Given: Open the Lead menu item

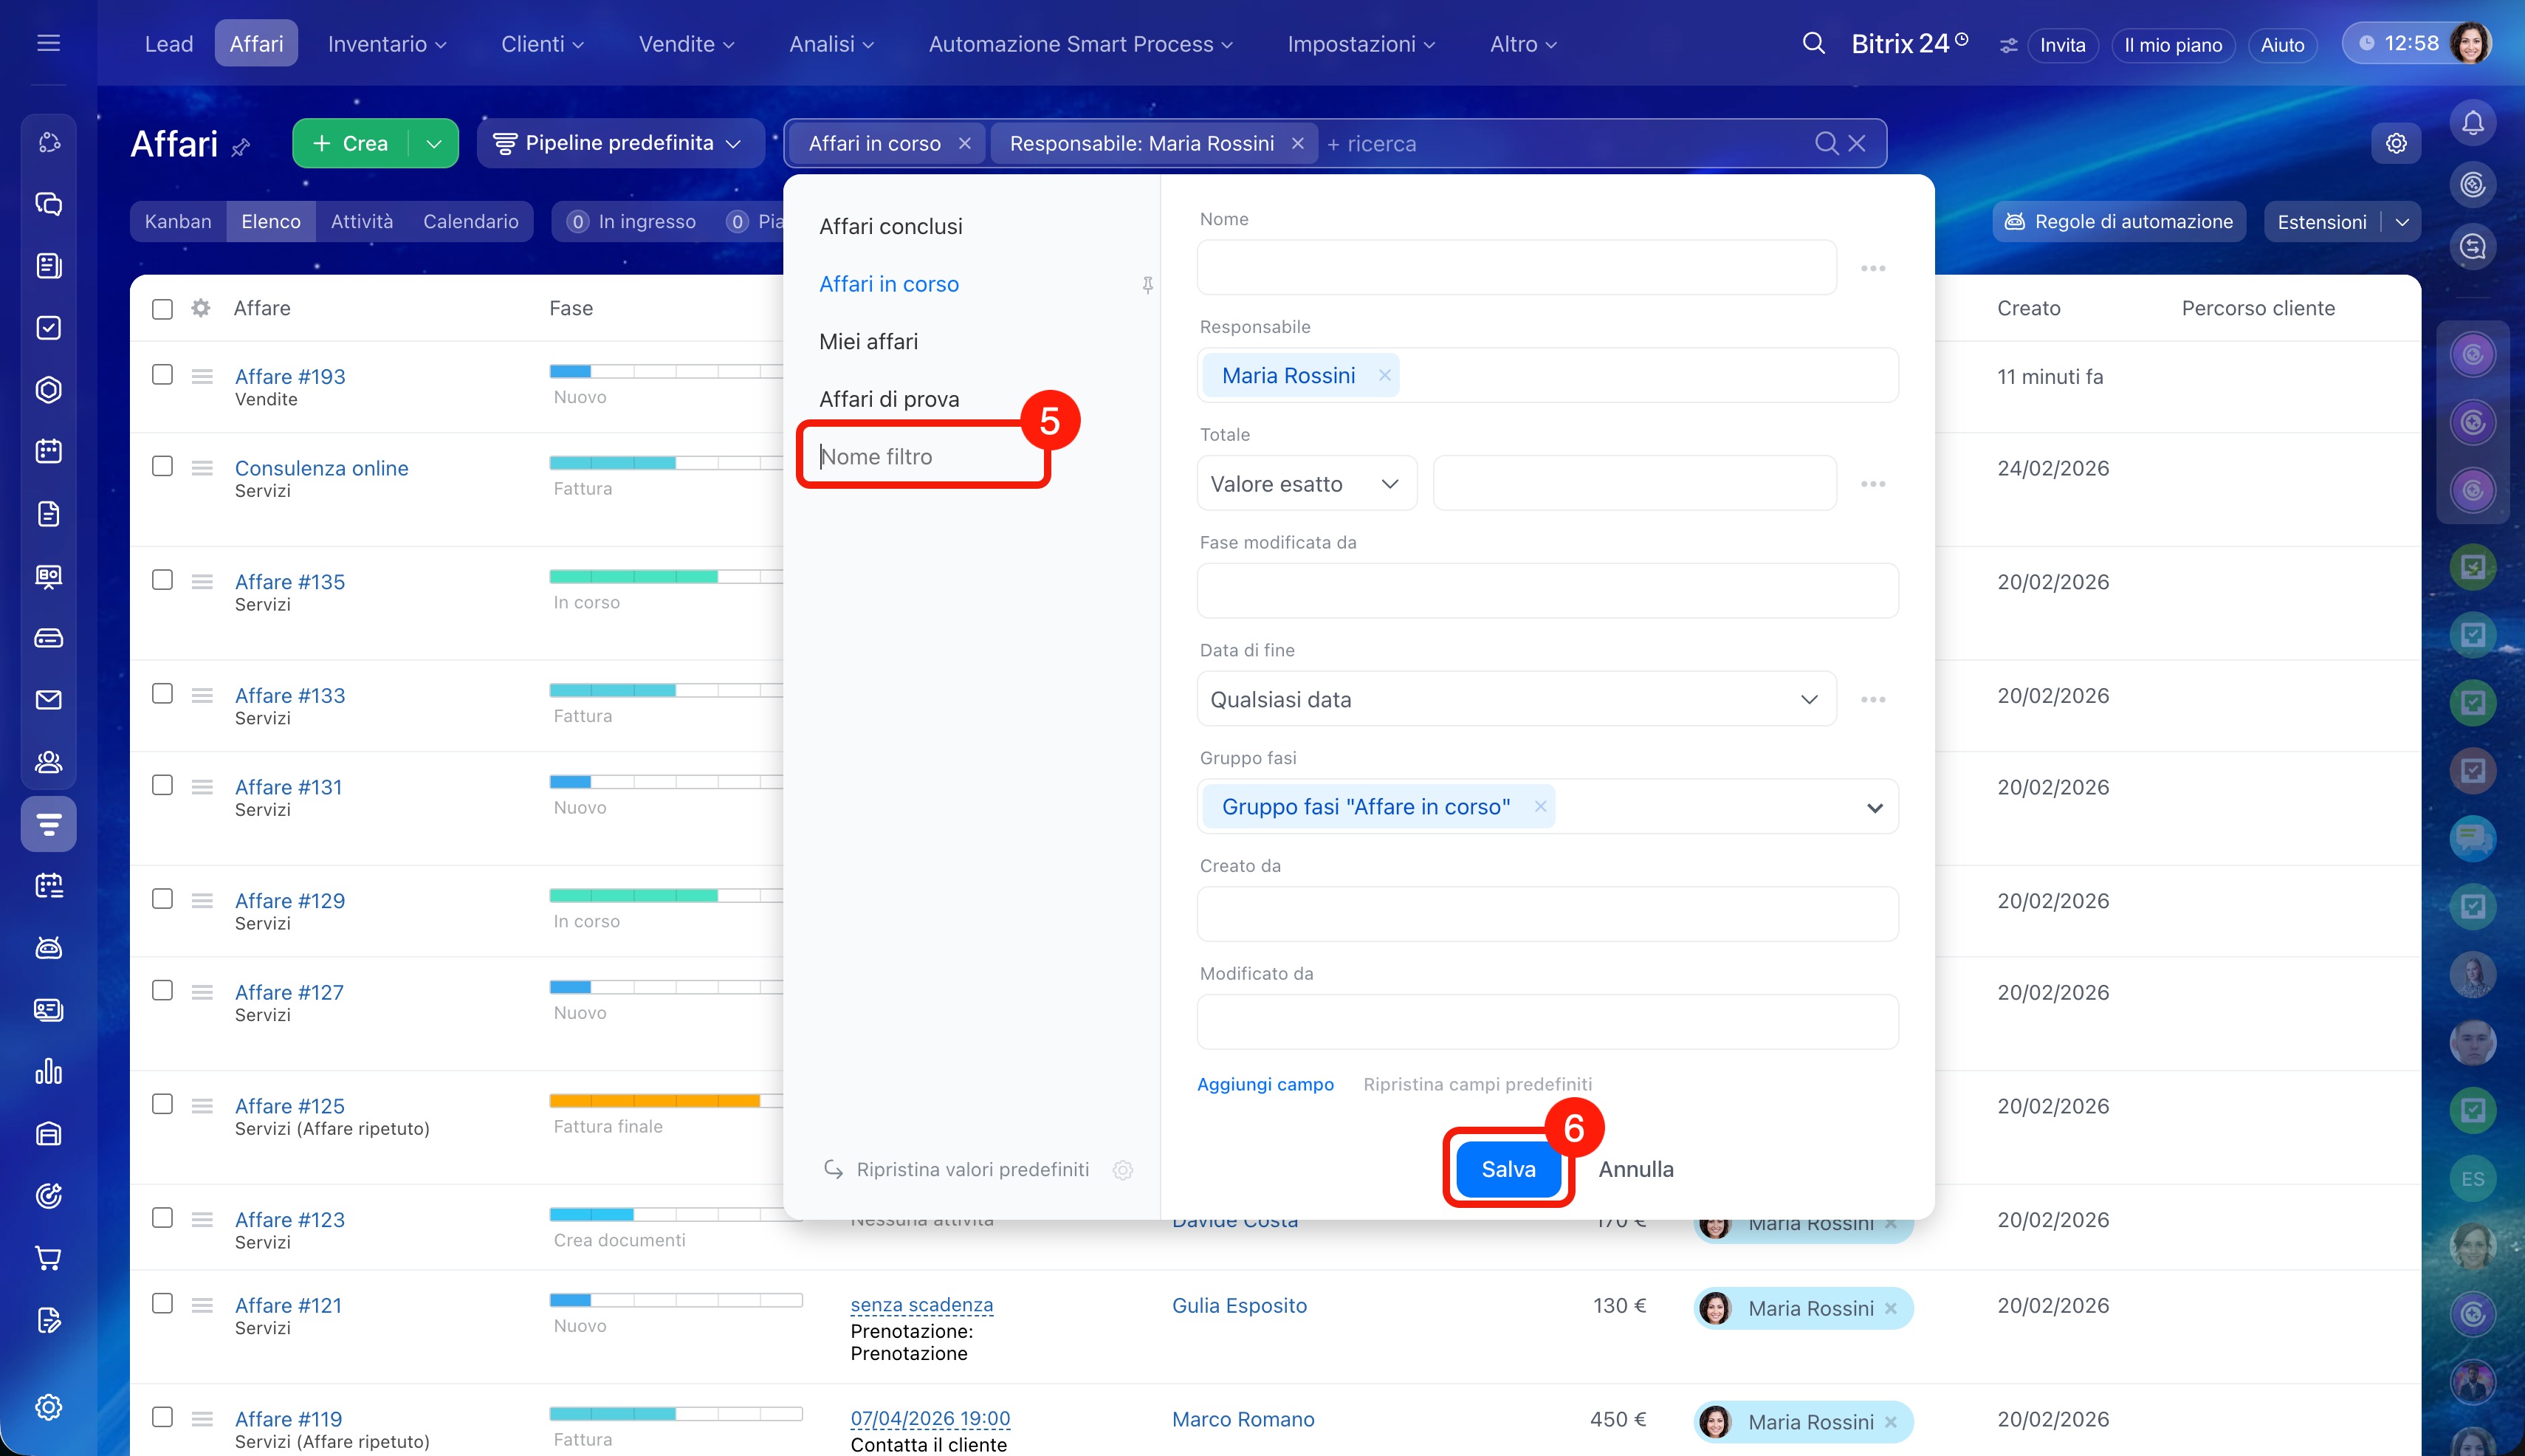Looking at the screenshot, I should point(168,44).
